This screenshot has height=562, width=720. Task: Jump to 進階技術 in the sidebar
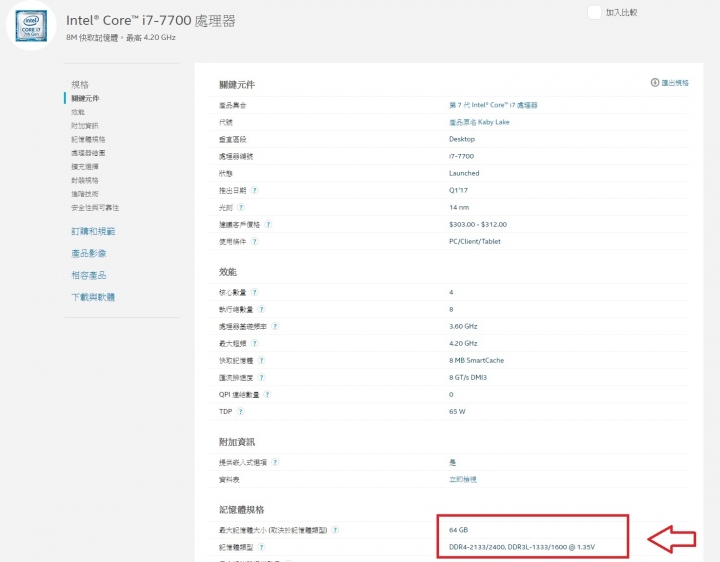[x=85, y=194]
